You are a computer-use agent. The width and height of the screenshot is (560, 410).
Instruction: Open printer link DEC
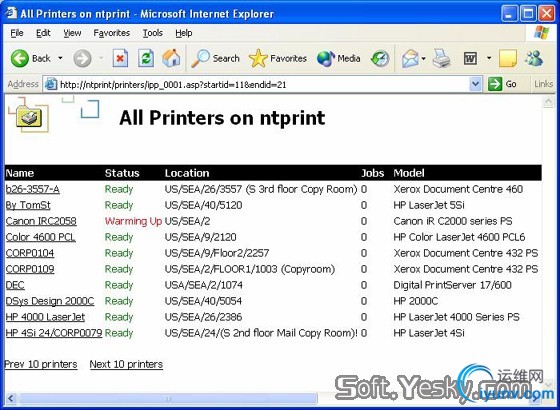[15, 285]
